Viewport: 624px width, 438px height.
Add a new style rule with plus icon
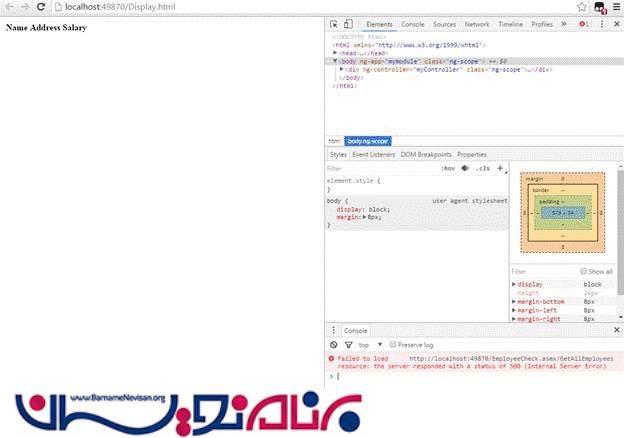[x=499, y=169]
